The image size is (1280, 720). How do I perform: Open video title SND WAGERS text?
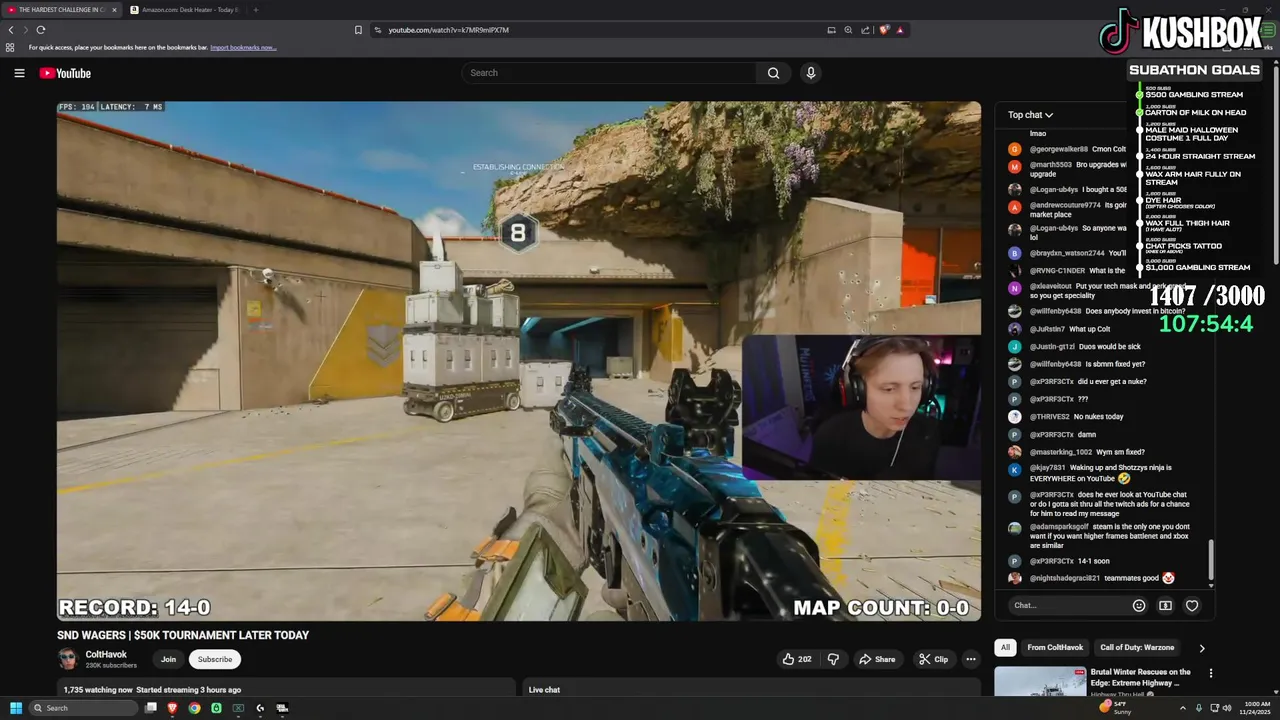183,635
